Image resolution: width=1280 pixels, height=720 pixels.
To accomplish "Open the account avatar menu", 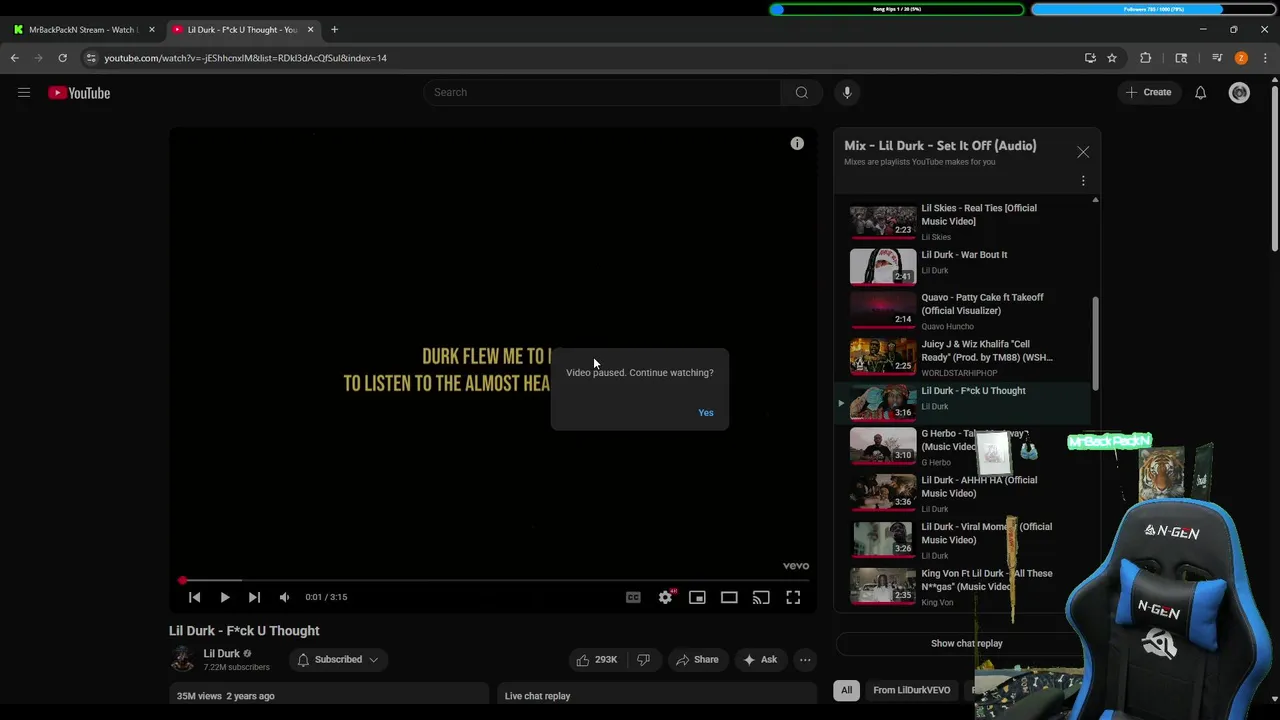I will pos(1239,93).
